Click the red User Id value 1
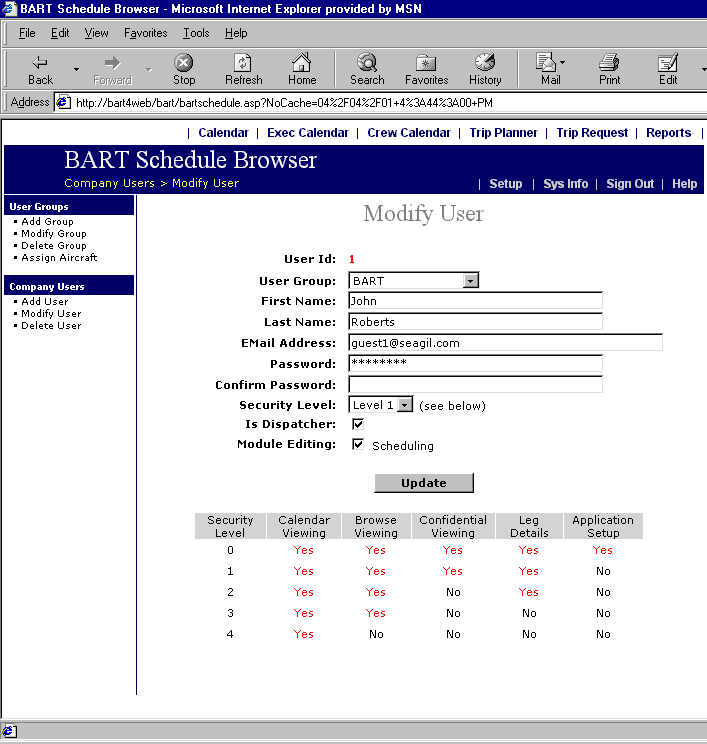The width and height of the screenshot is (707, 744). click(x=352, y=259)
